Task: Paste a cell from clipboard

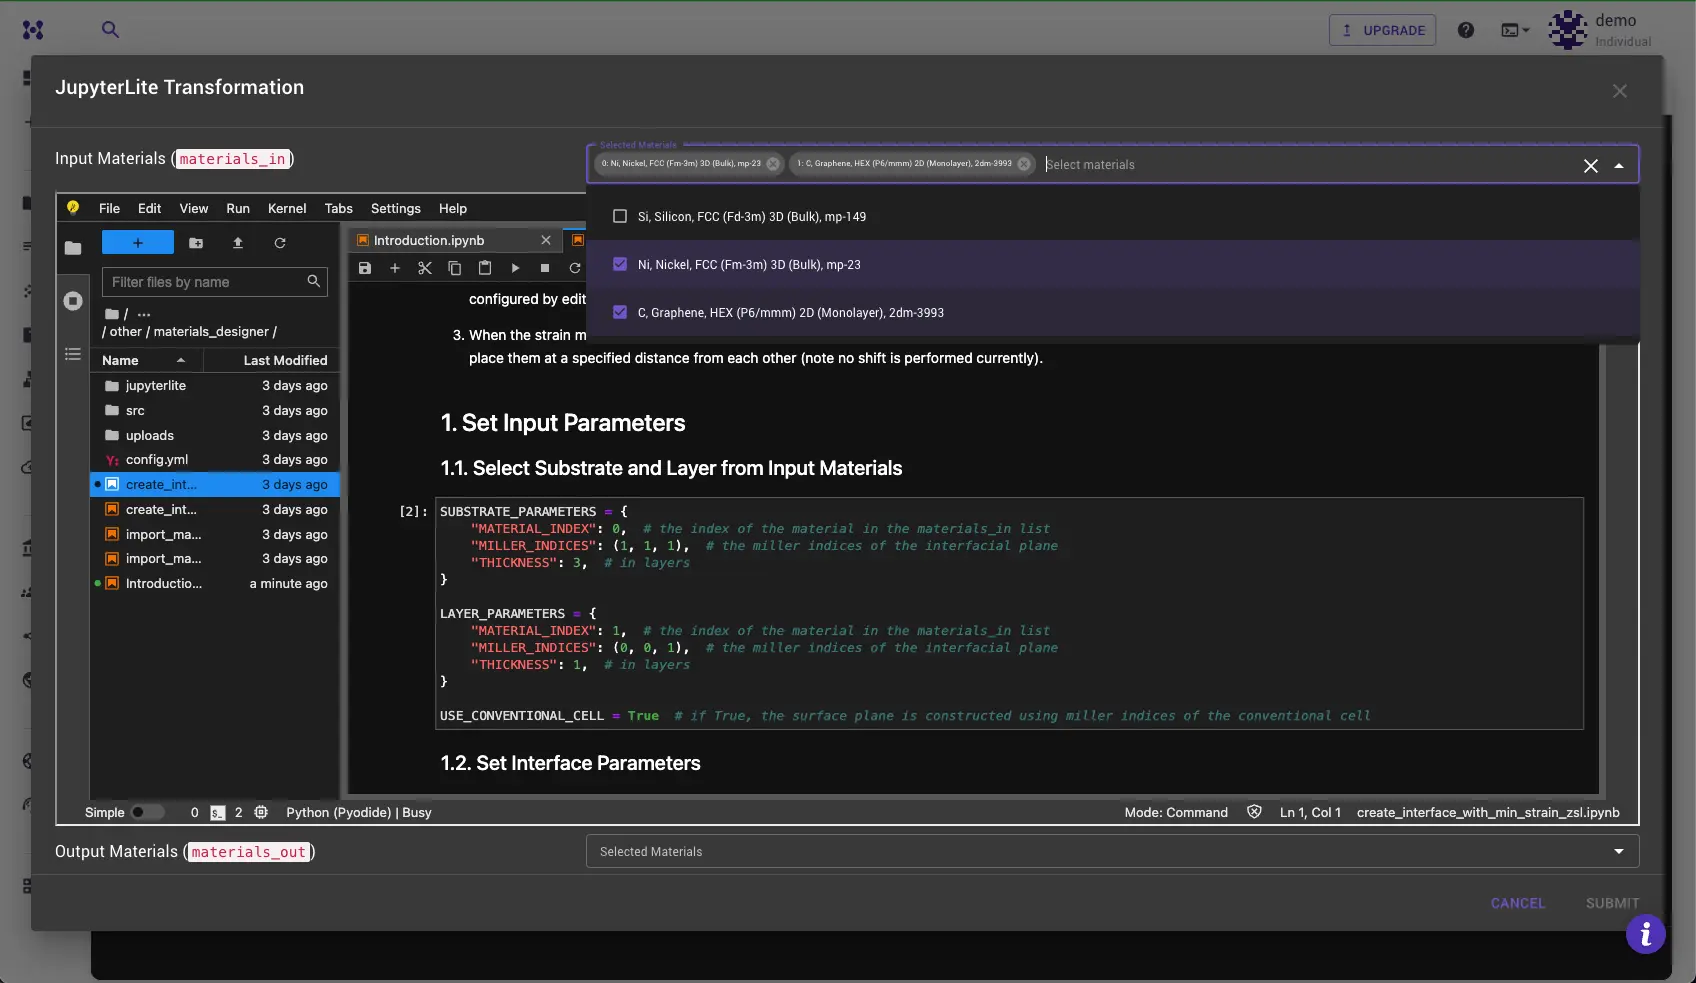Action: click(485, 268)
